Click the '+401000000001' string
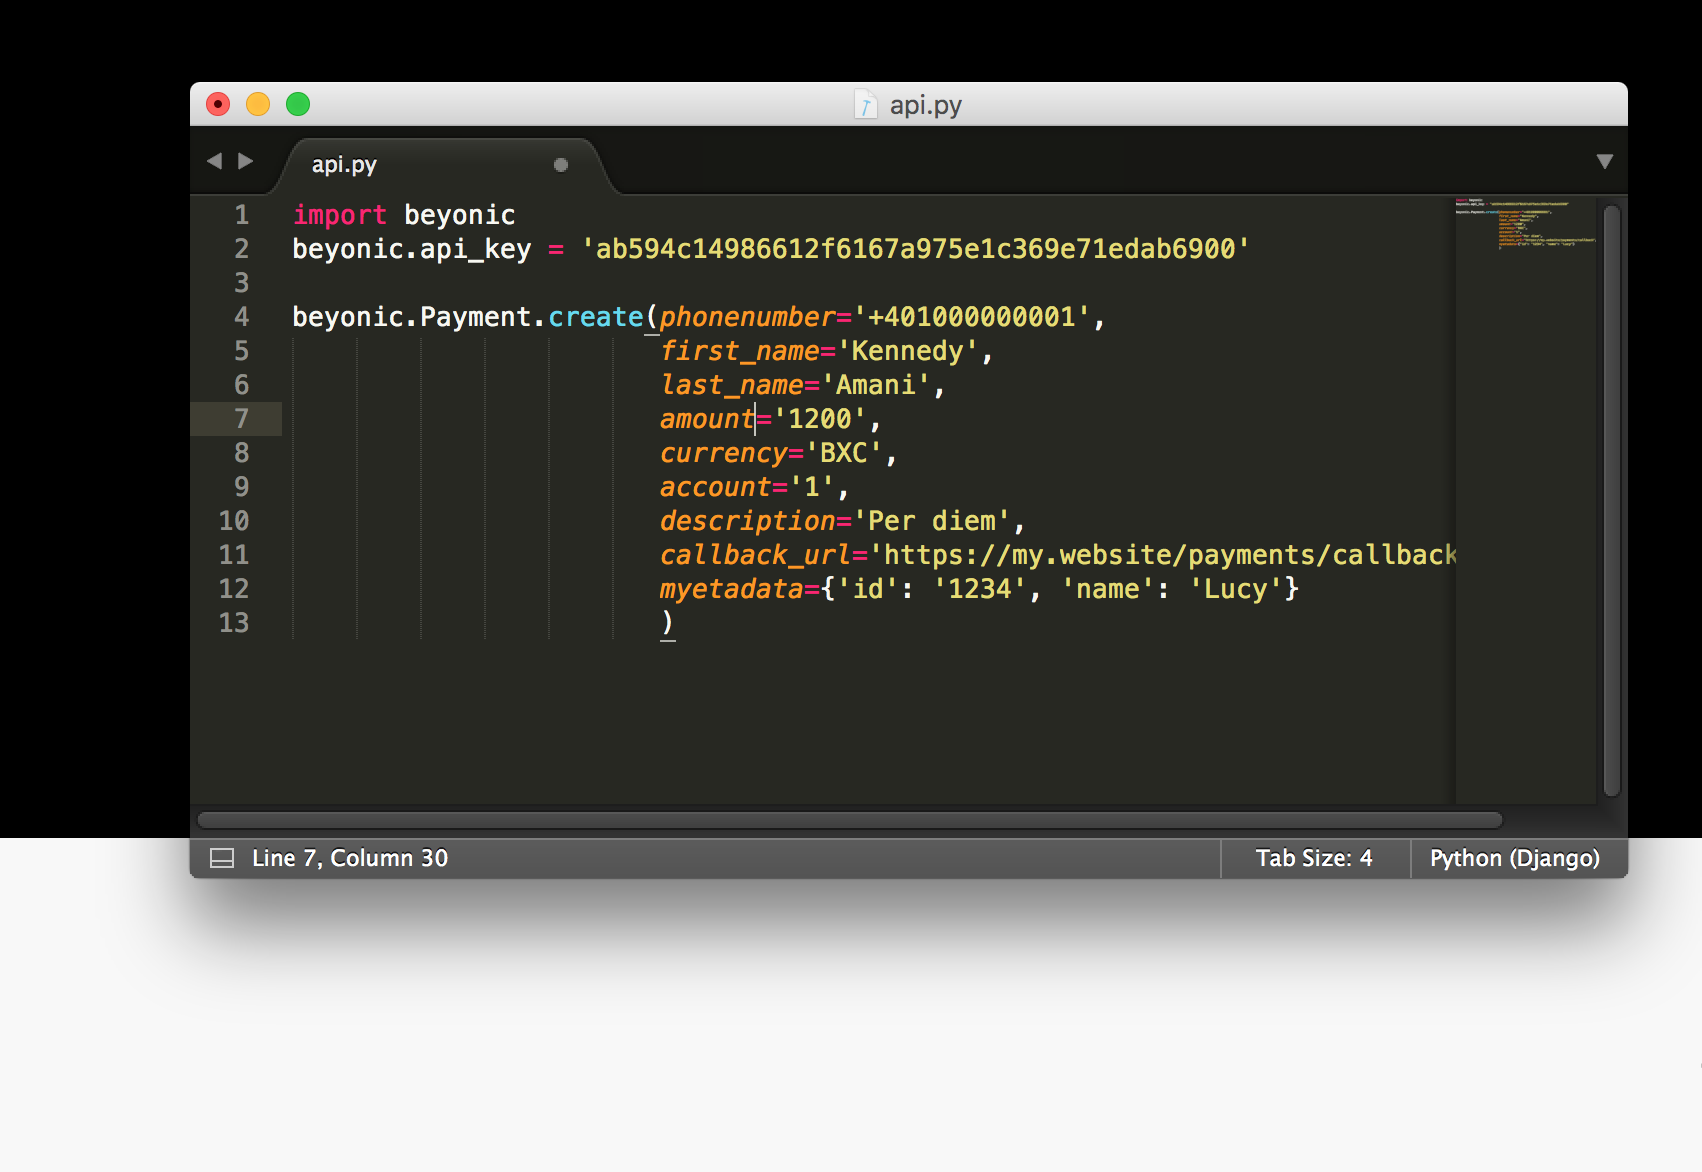This screenshot has width=1702, height=1172. pyautogui.click(x=972, y=317)
